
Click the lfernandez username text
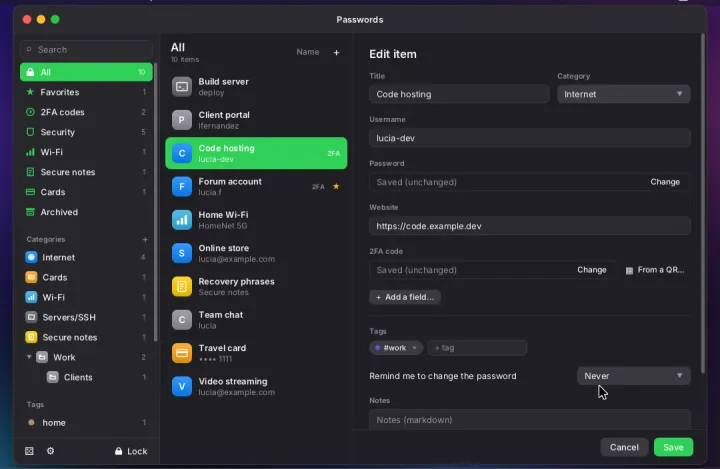(x=219, y=126)
